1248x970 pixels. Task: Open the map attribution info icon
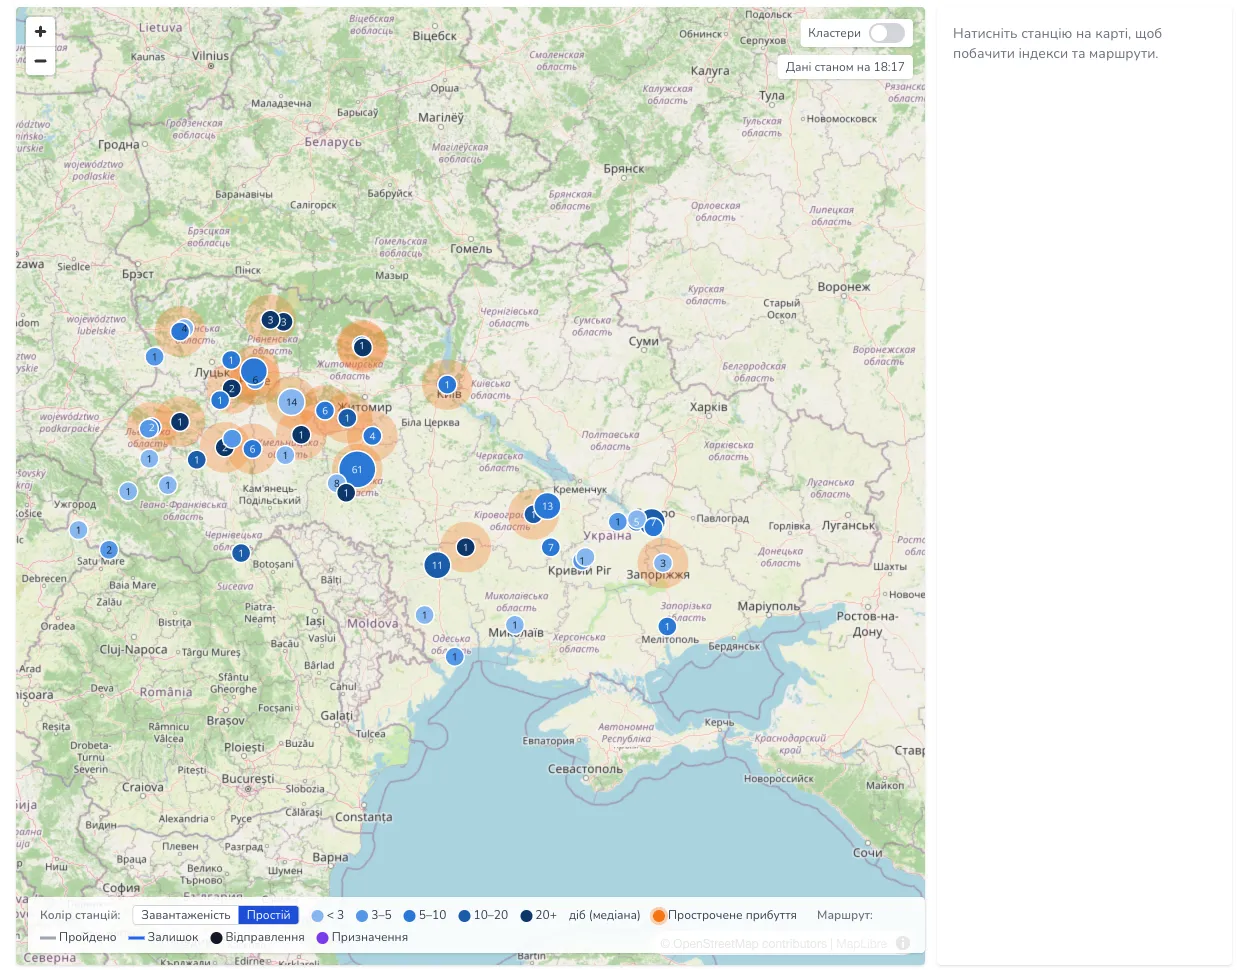903,943
